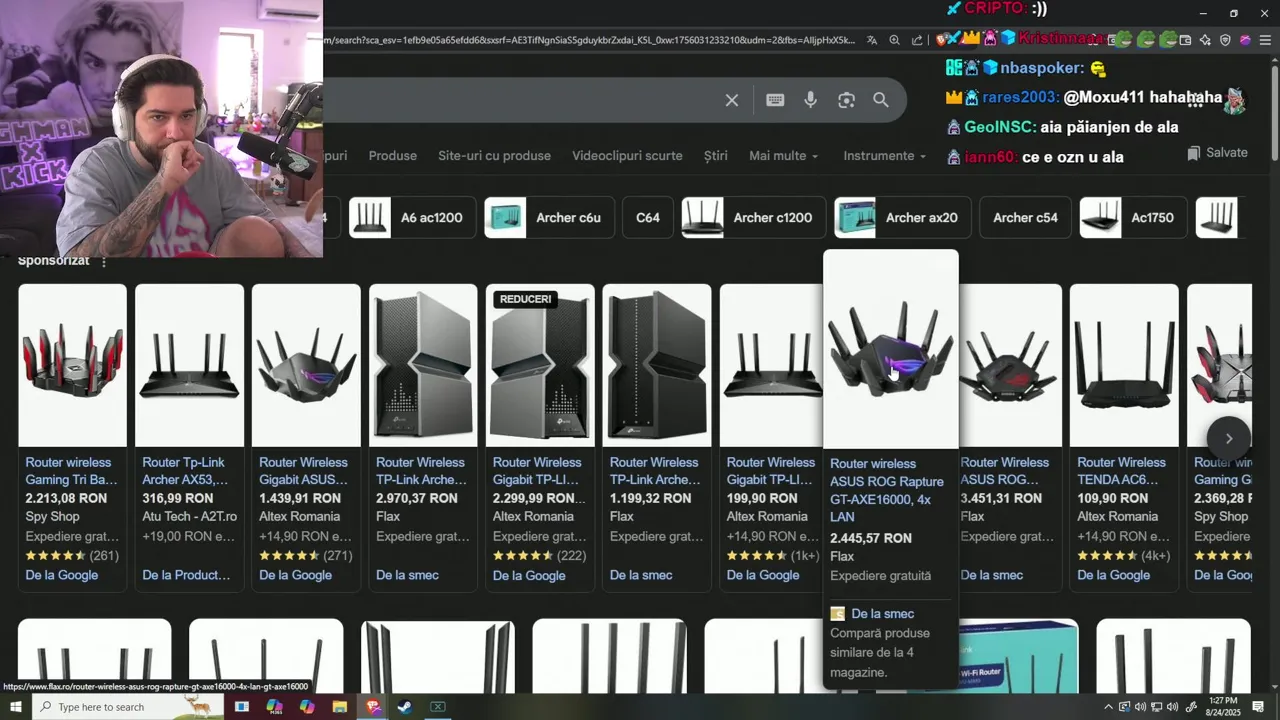This screenshot has height=720, width=1280.
Task: Click the red Tri-Band gaming router image
Action: click(72, 365)
